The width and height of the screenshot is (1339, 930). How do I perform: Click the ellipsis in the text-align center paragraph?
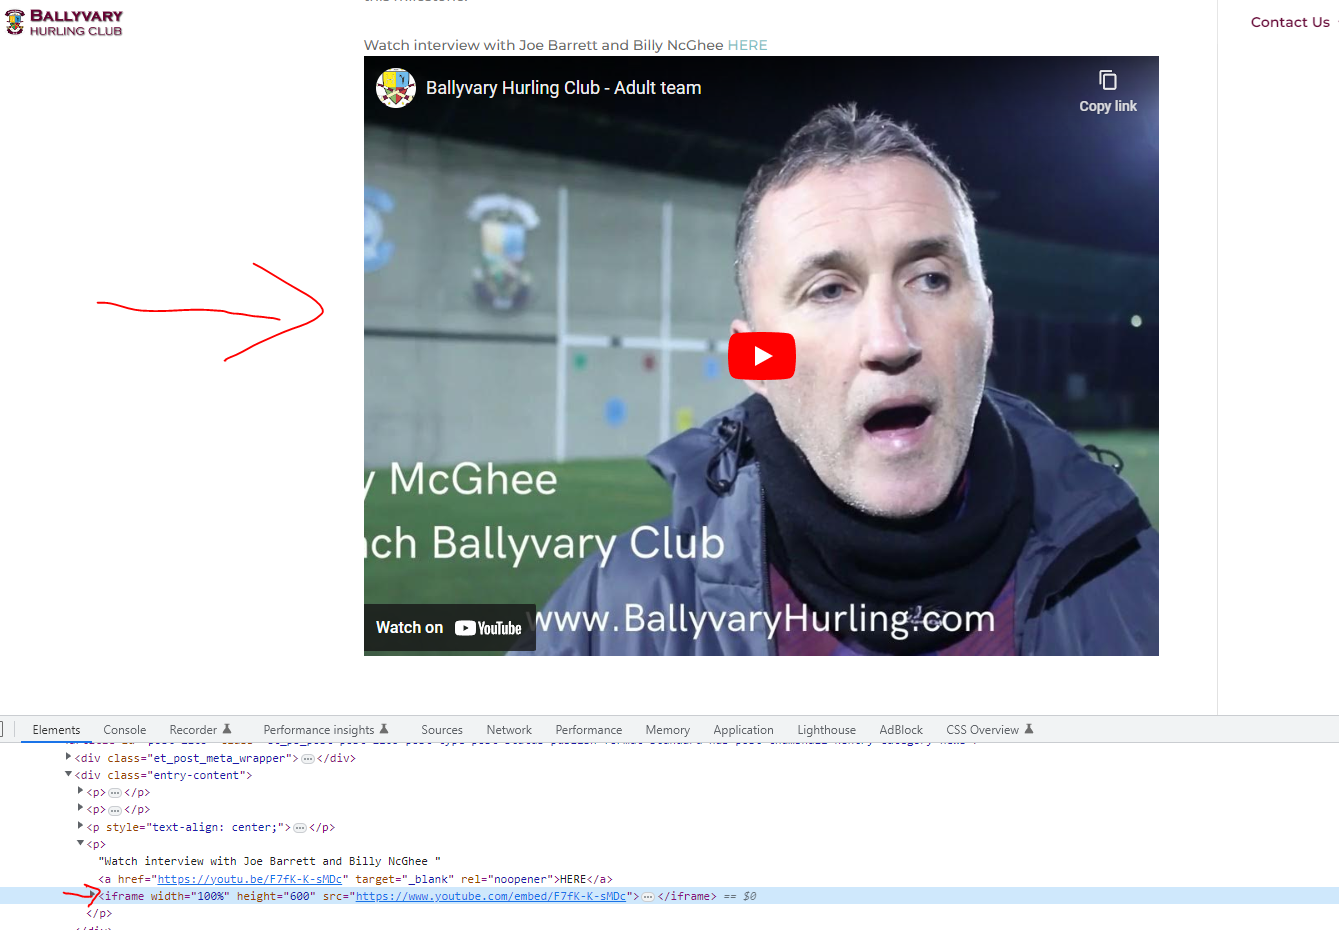coord(300,827)
